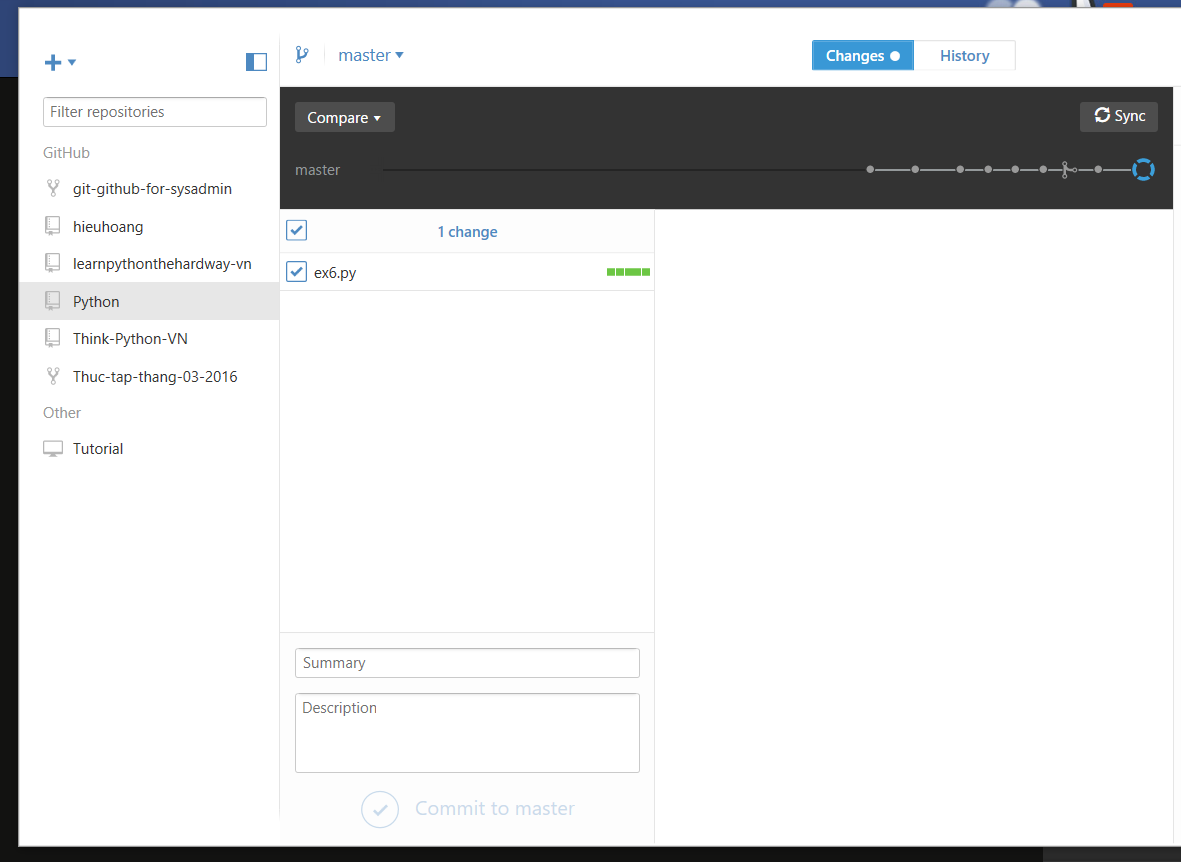Open the master branch dropdown

point(371,55)
